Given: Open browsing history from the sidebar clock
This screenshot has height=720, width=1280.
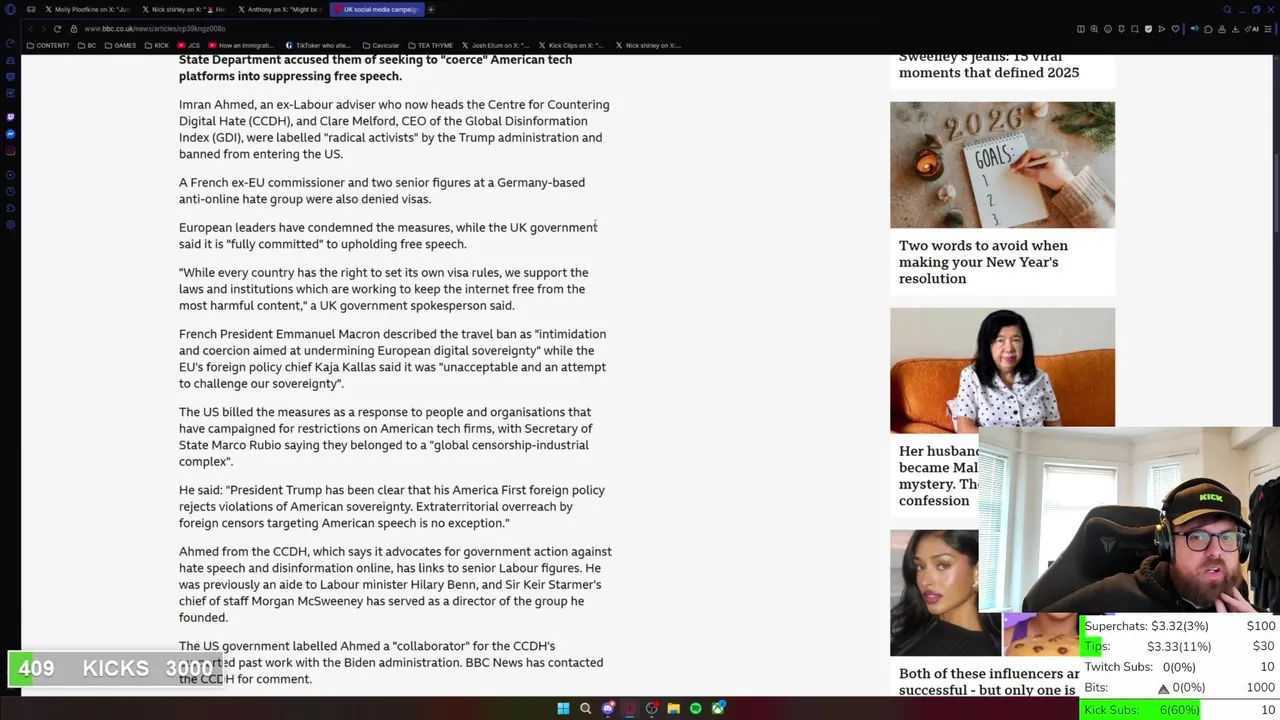Looking at the screenshot, I should pos(11,191).
